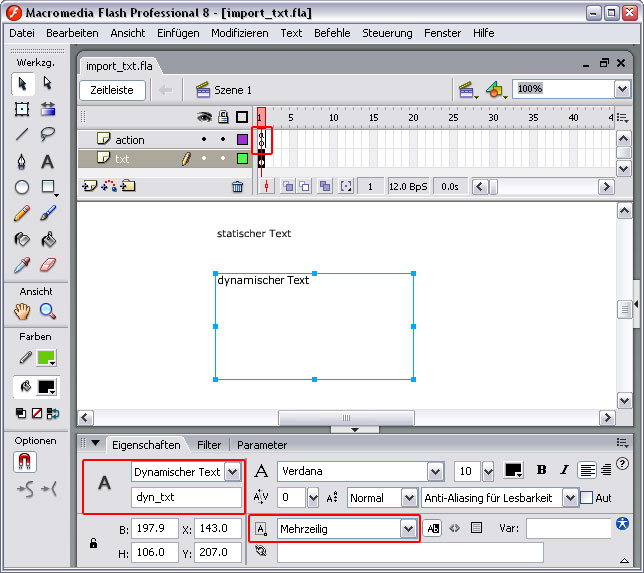Select the Rectangle tool

(x=48, y=187)
